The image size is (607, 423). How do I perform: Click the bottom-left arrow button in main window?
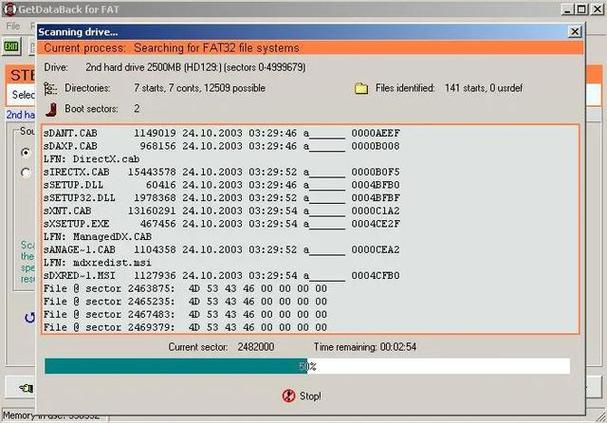click(21, 387)
